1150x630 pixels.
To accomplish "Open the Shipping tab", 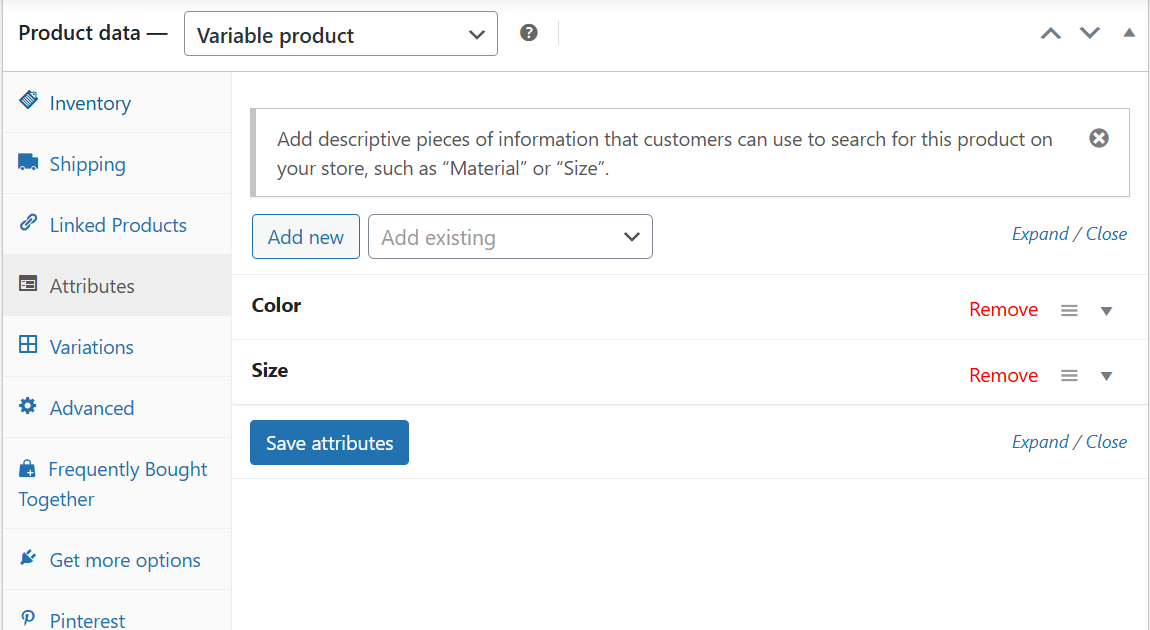I will pyautogui.click(x=87, y=164).
